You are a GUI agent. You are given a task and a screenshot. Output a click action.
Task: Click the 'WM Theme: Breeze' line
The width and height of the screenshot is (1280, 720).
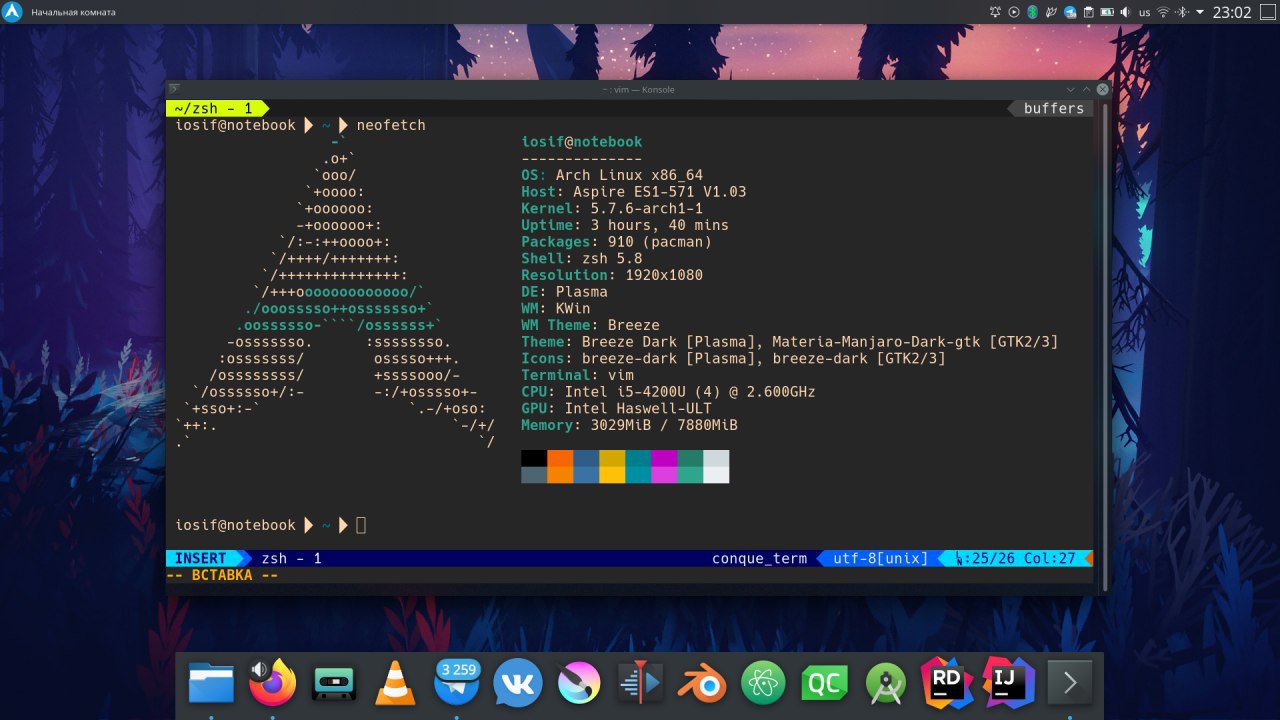point(590,325)
